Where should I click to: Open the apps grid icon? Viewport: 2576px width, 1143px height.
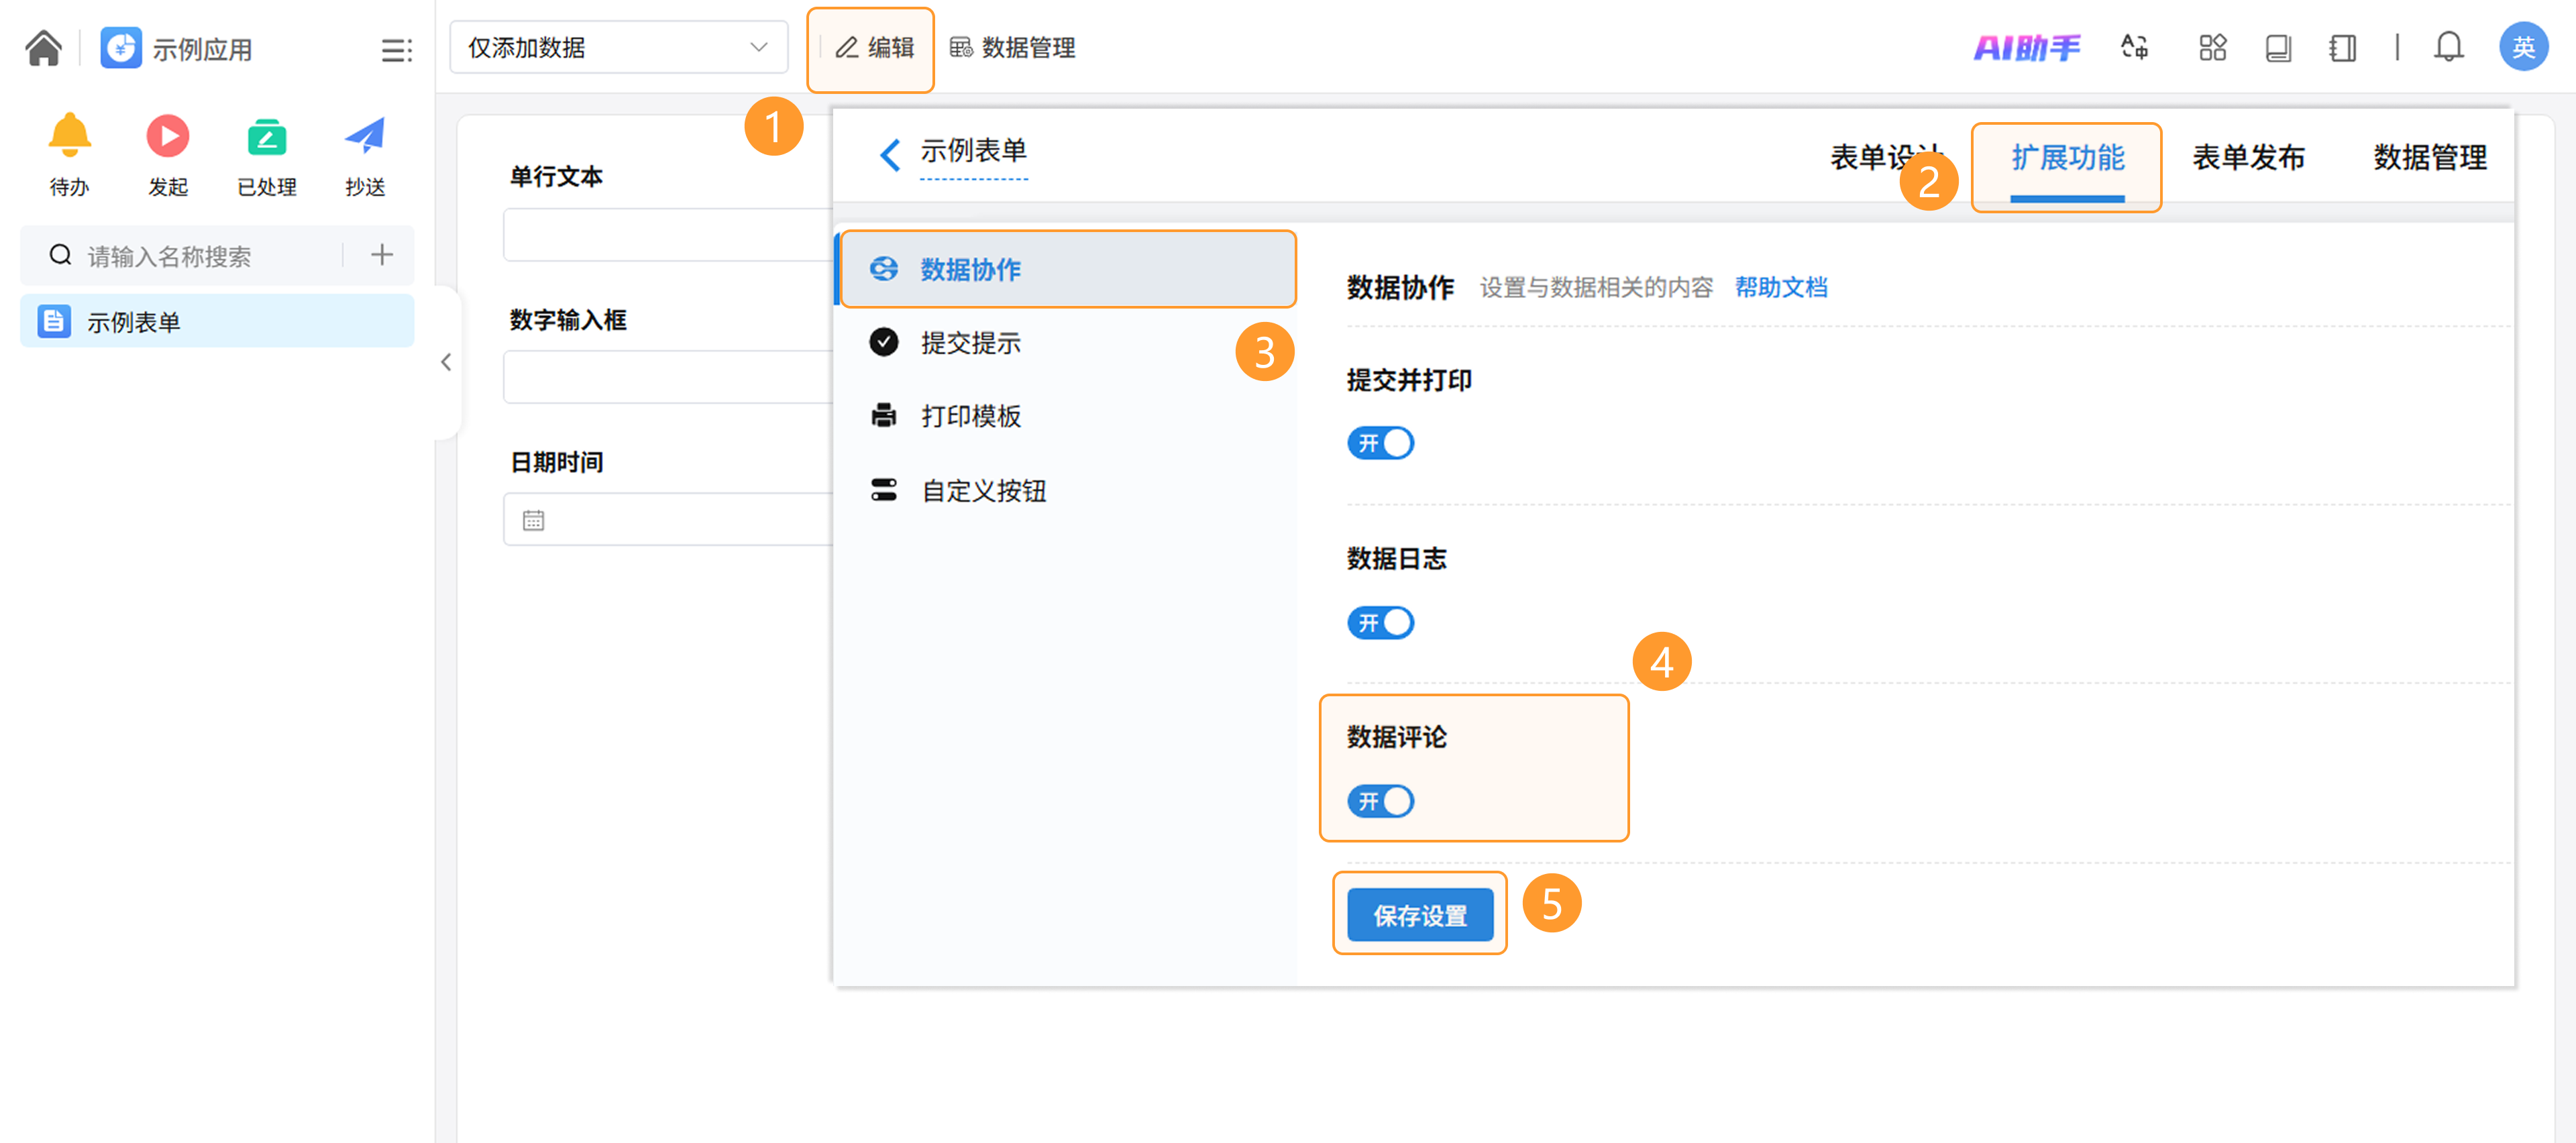coord(2212,47)
